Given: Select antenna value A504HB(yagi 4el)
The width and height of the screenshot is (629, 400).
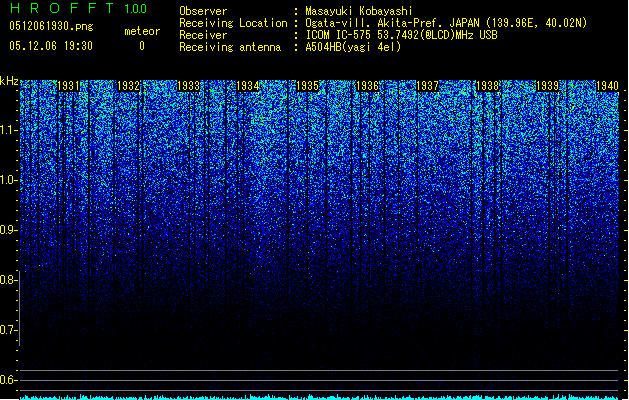Looking at the screenshot, I should tap(353, 47).
